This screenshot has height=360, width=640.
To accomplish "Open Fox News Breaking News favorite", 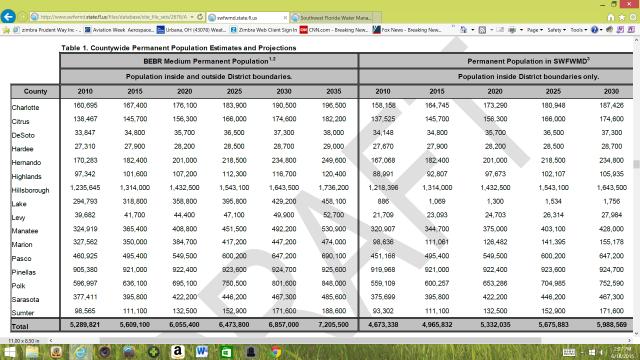I will pos(407,30).
